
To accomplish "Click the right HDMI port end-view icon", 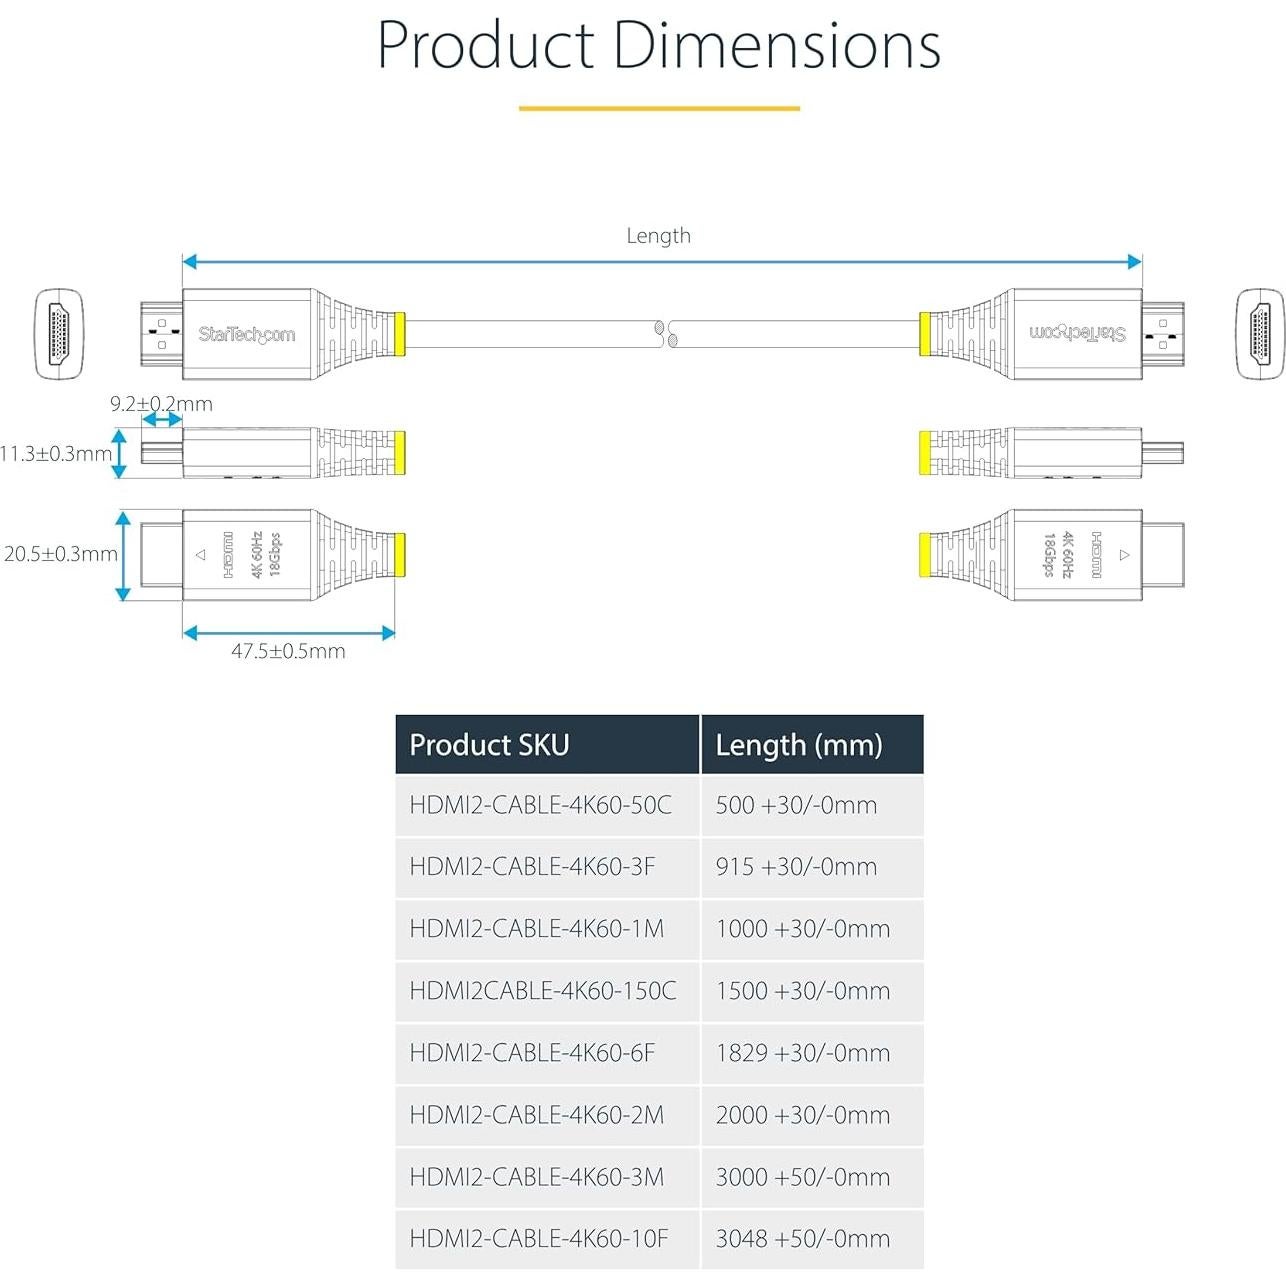I will pyautogui.click(x=1259, y=334).
